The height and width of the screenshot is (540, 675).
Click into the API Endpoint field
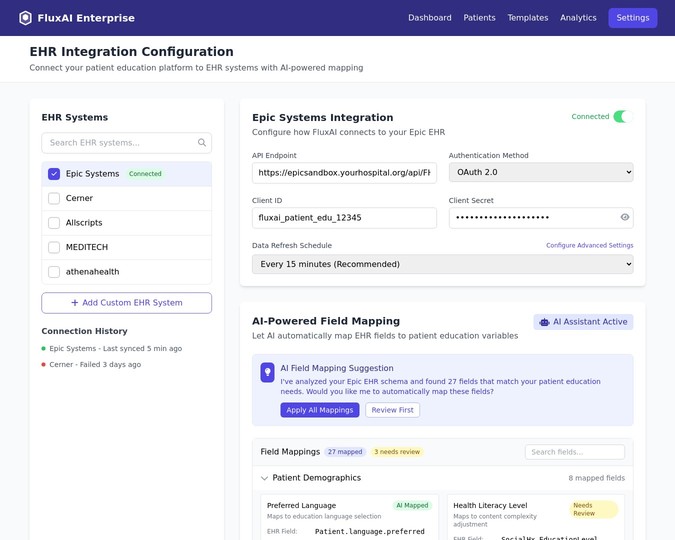pyautogui.click(x=344, y=173)
